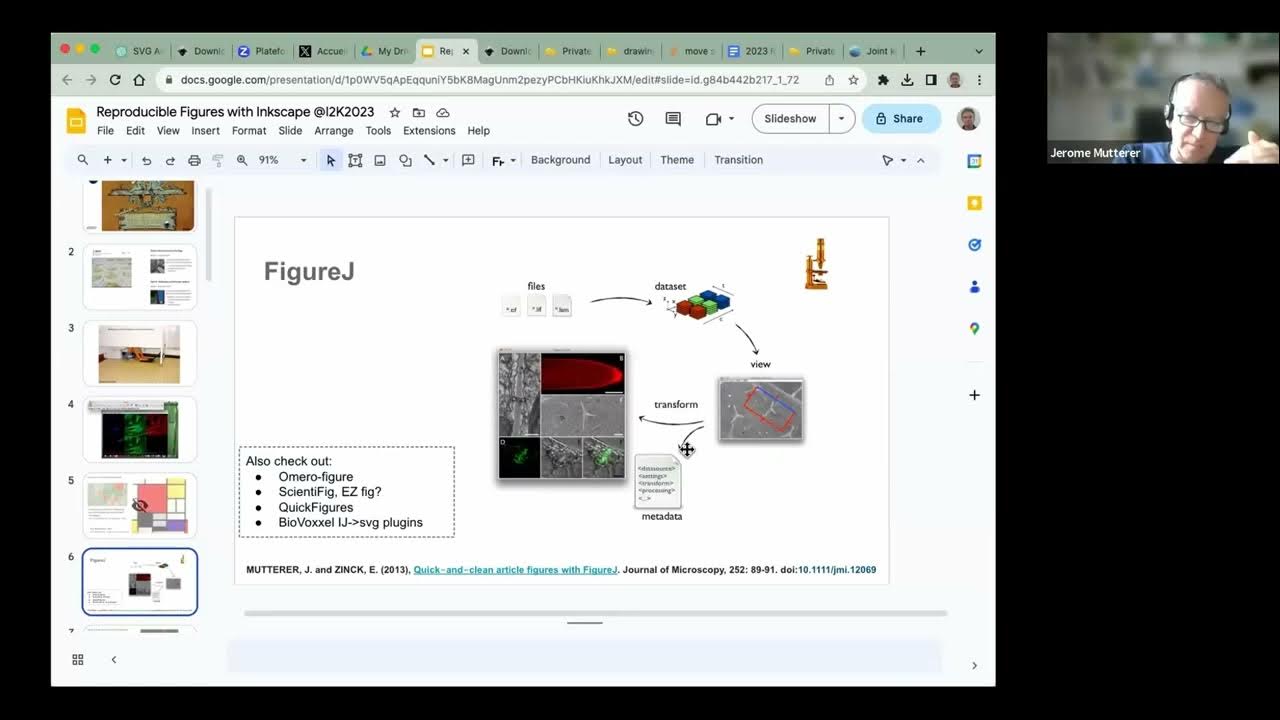This screenshot has width=1280, height=720.
Task: Get add-ons with side panel plus
Action: pos(974,395)
